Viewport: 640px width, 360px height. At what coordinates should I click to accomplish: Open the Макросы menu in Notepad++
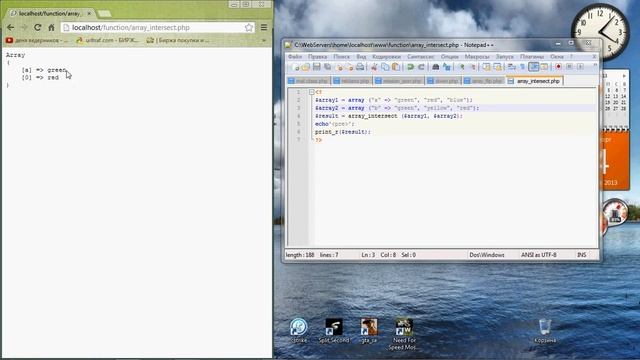(x=477, y=57)
